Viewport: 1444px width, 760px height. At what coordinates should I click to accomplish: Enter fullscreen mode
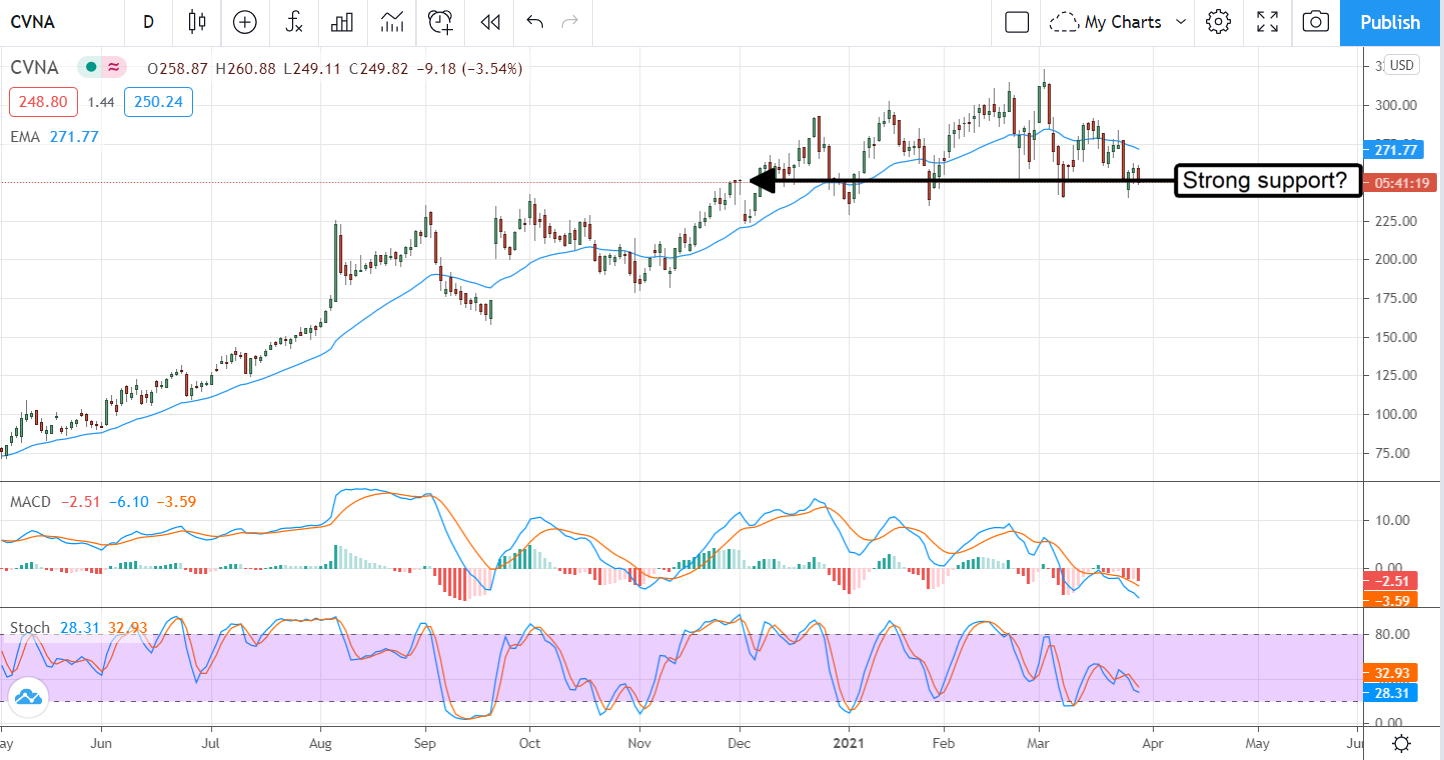point(1267,22)
